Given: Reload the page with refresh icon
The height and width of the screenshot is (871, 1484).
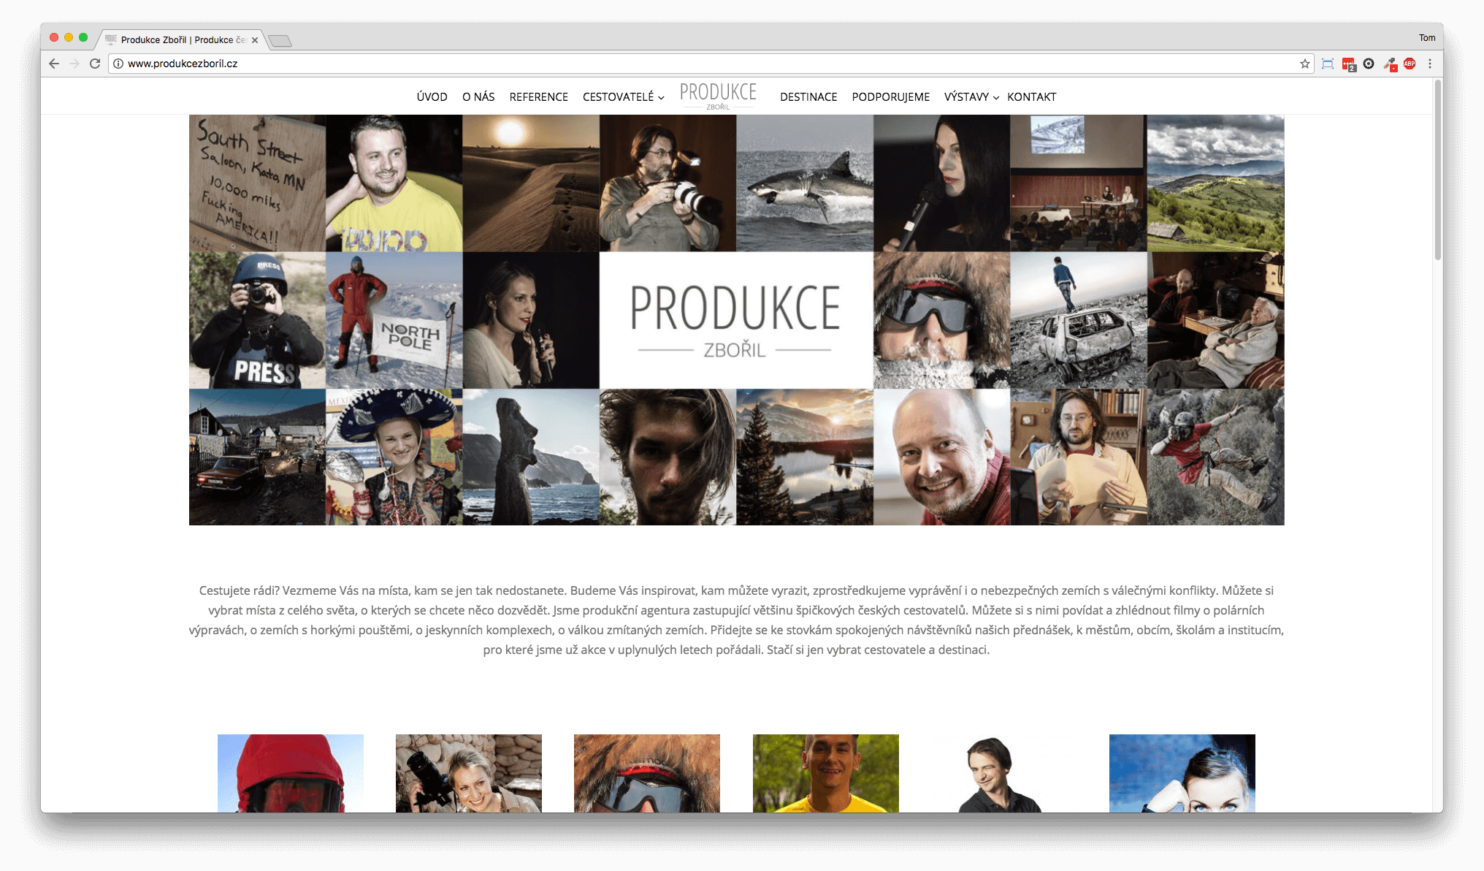Looking at the screenshot, I should click(95, 64).
